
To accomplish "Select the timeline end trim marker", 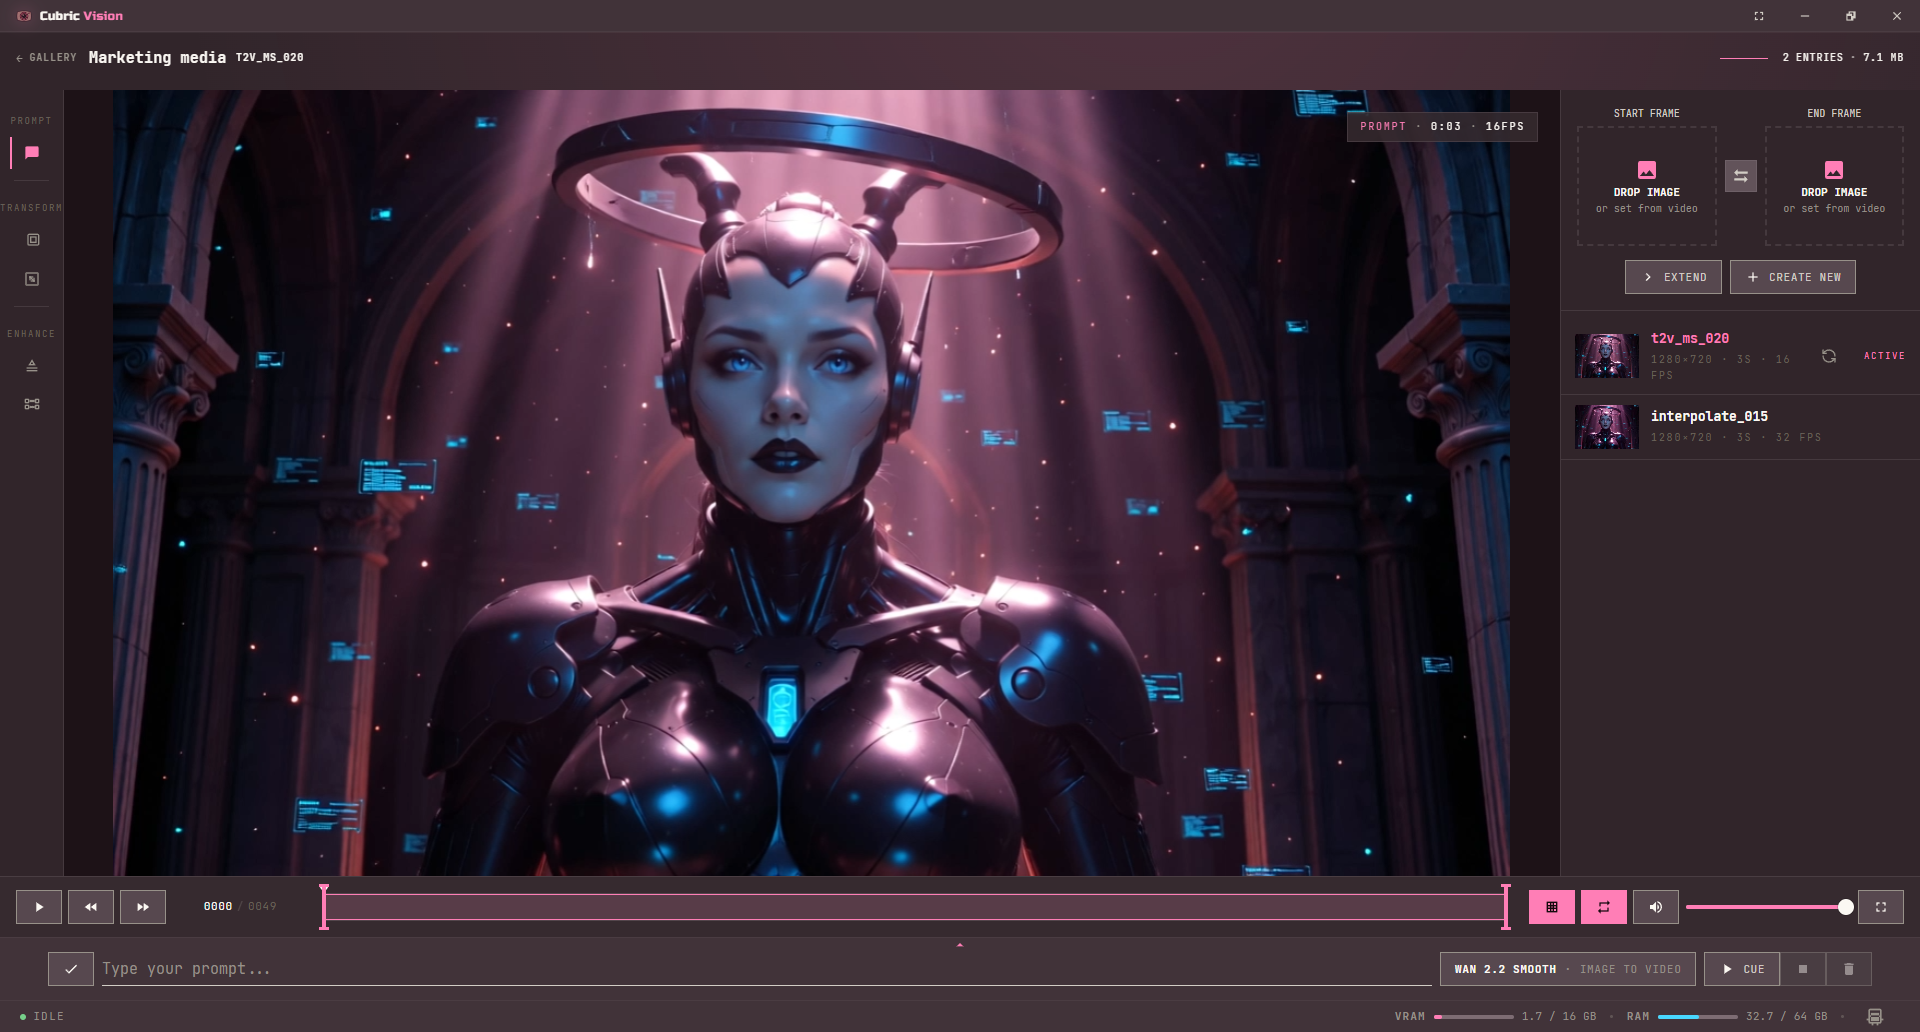I will pyautogui.click(x=1505, y=907).
